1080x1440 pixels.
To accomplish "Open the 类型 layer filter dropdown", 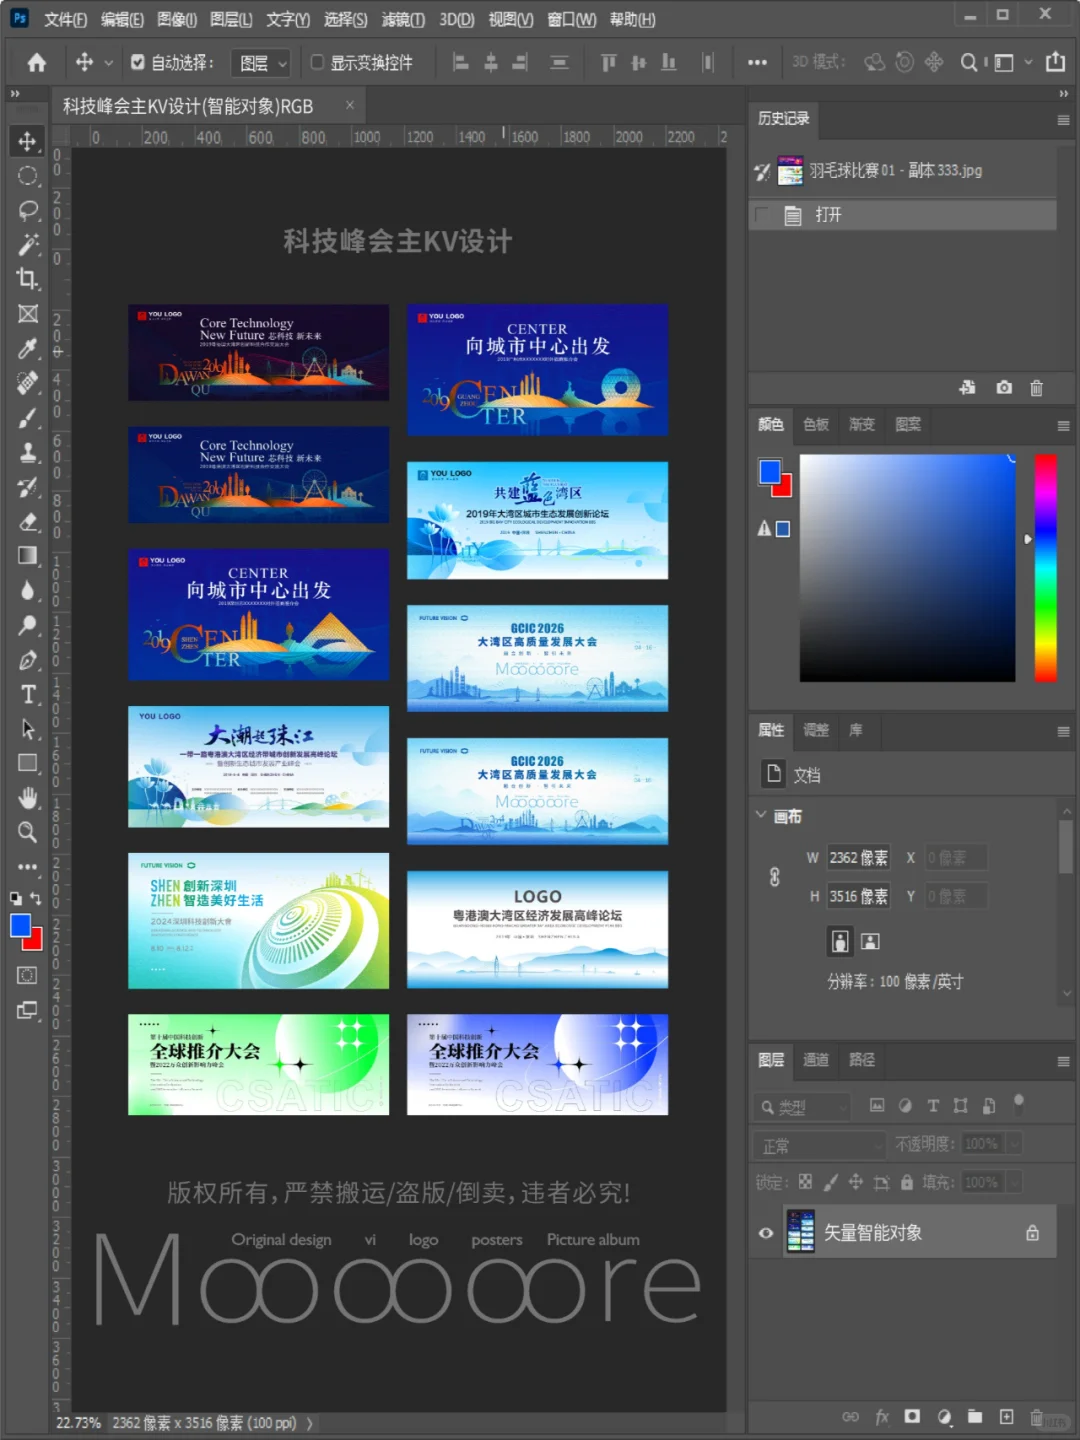I will (x=803, y=1107).
